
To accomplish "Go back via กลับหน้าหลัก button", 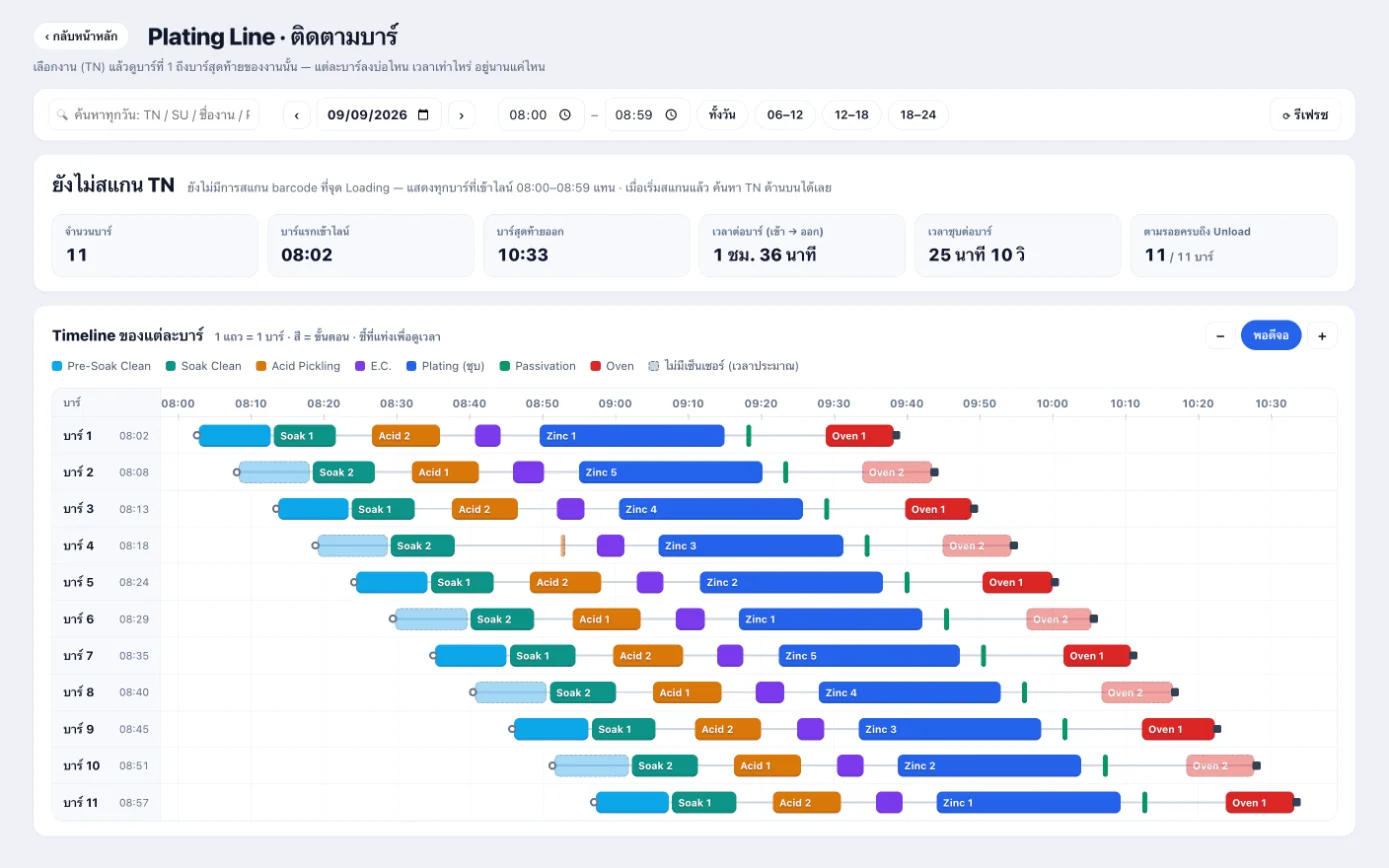I will (81, 36).
